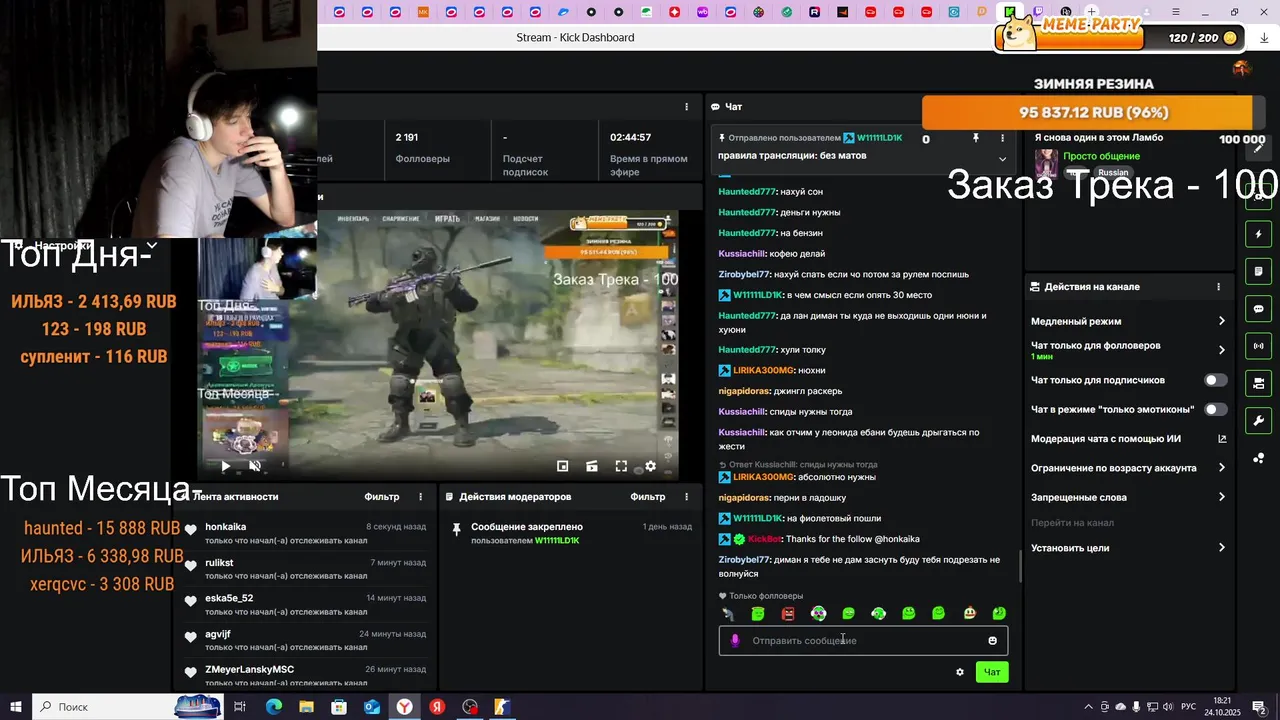Open Windows Start menu
The width and height of the screenshot is (1280, 720).
point(15,707)
